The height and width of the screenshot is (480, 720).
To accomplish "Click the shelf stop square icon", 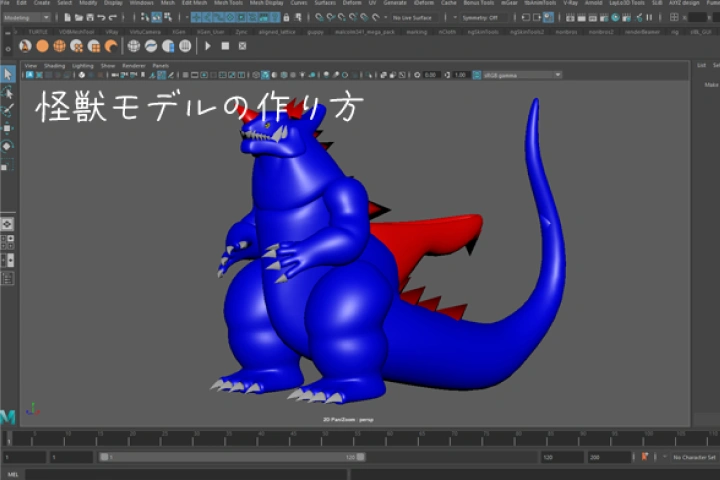I will coord(225,46).
